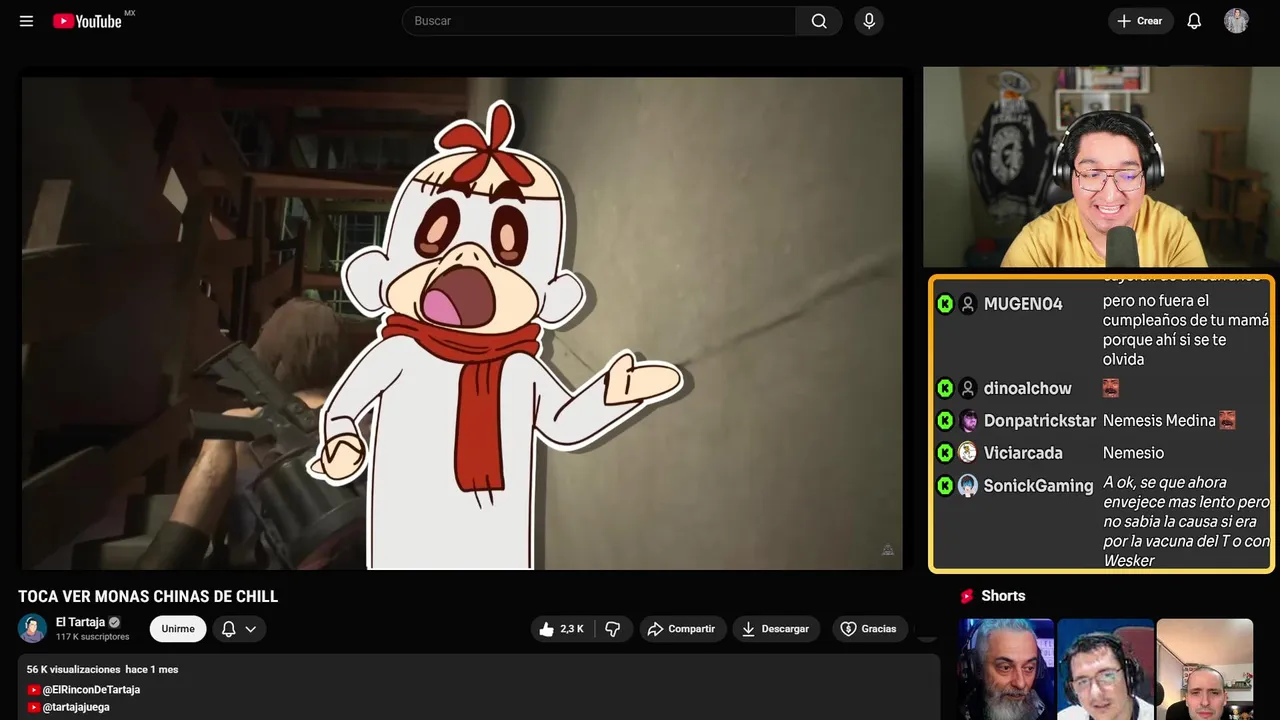This screenshot has height=720, width=1280.
Task: Click the streamer webcam overlay
Action: click(1100, 167)
